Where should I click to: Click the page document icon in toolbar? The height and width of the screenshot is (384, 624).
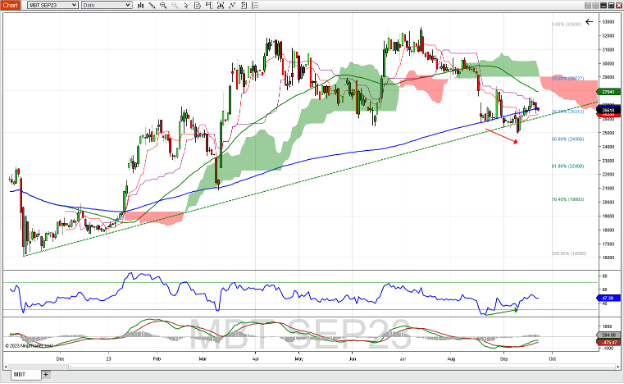tap(197, 5)
